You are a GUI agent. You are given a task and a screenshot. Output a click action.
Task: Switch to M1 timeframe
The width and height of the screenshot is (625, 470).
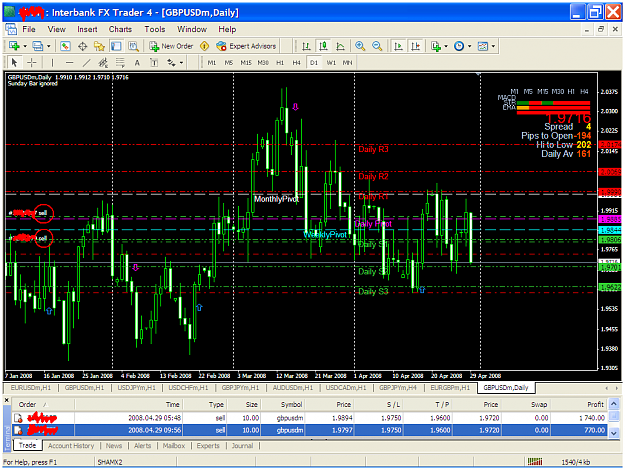pos(212,63)
